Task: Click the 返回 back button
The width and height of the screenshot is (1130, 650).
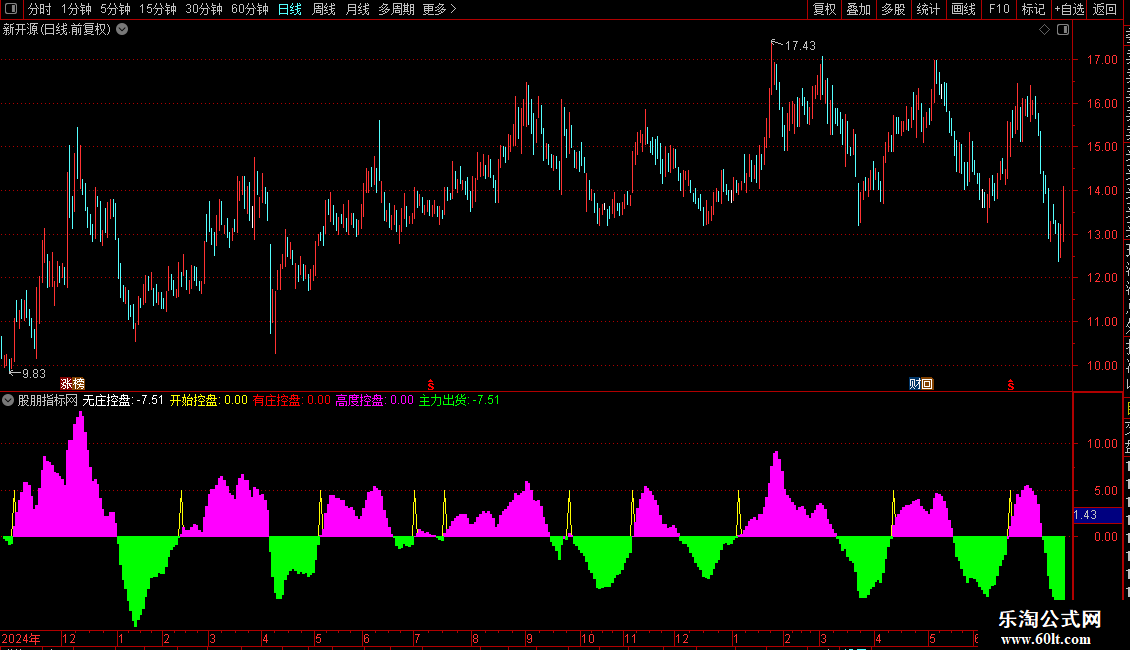Action: pos(1104,9)
